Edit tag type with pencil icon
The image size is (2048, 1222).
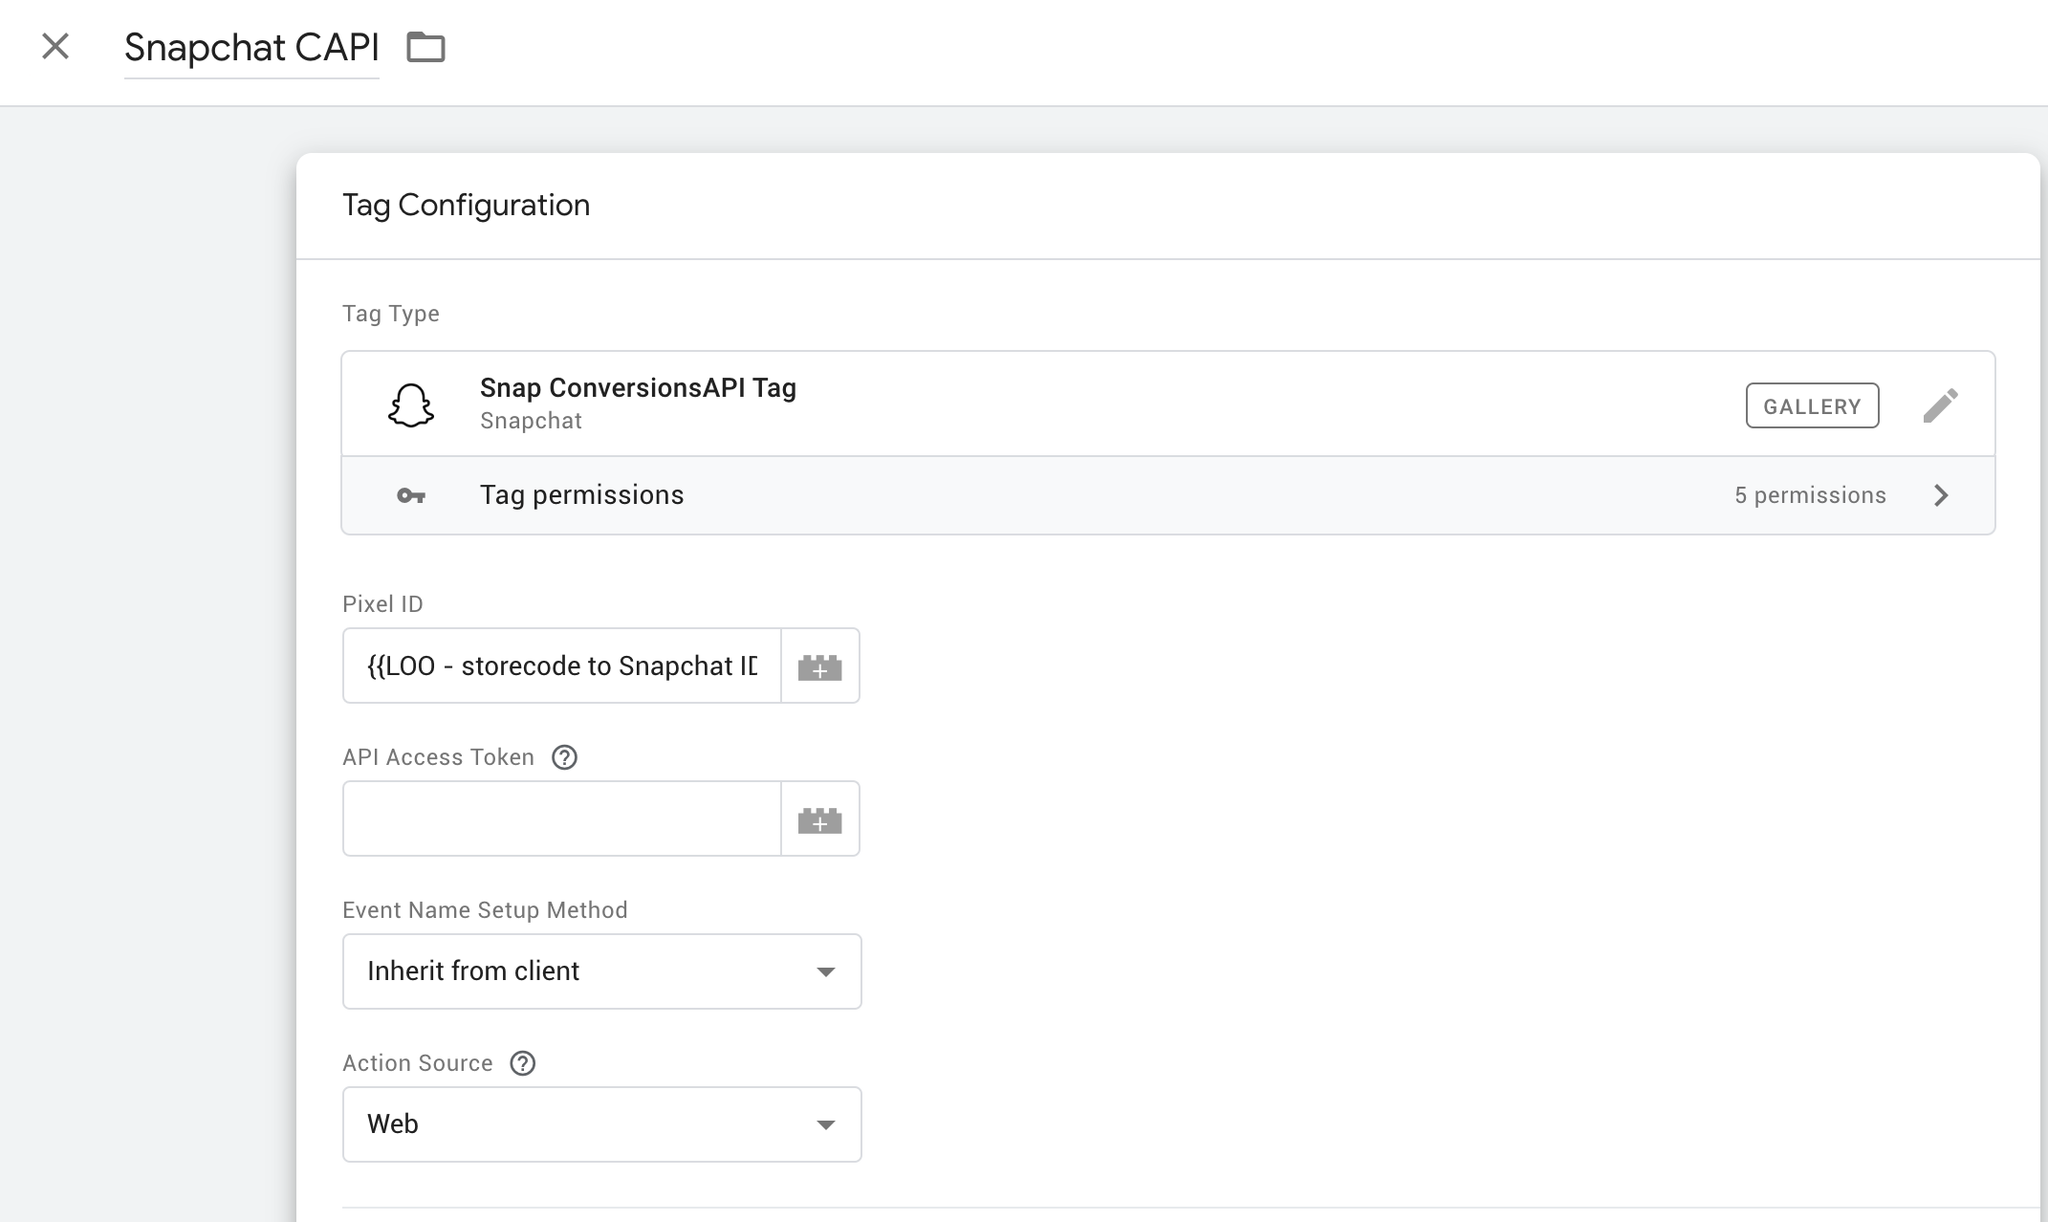pos(1940,405)
